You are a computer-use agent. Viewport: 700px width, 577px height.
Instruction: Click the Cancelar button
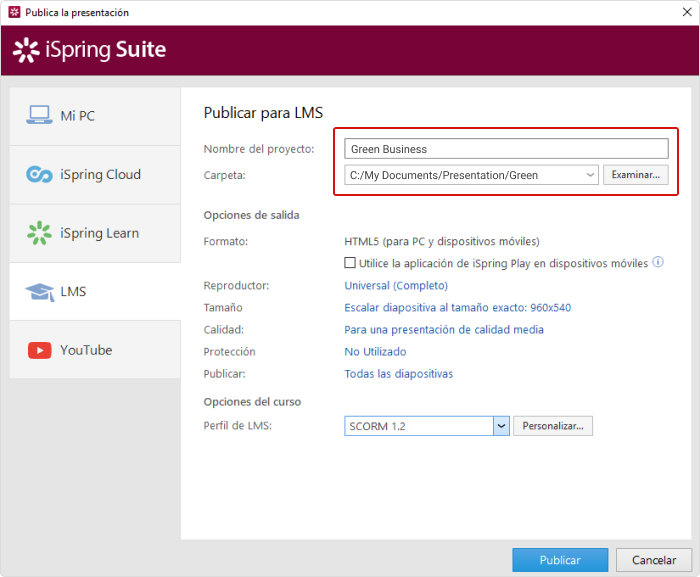(x=654, y=560)
